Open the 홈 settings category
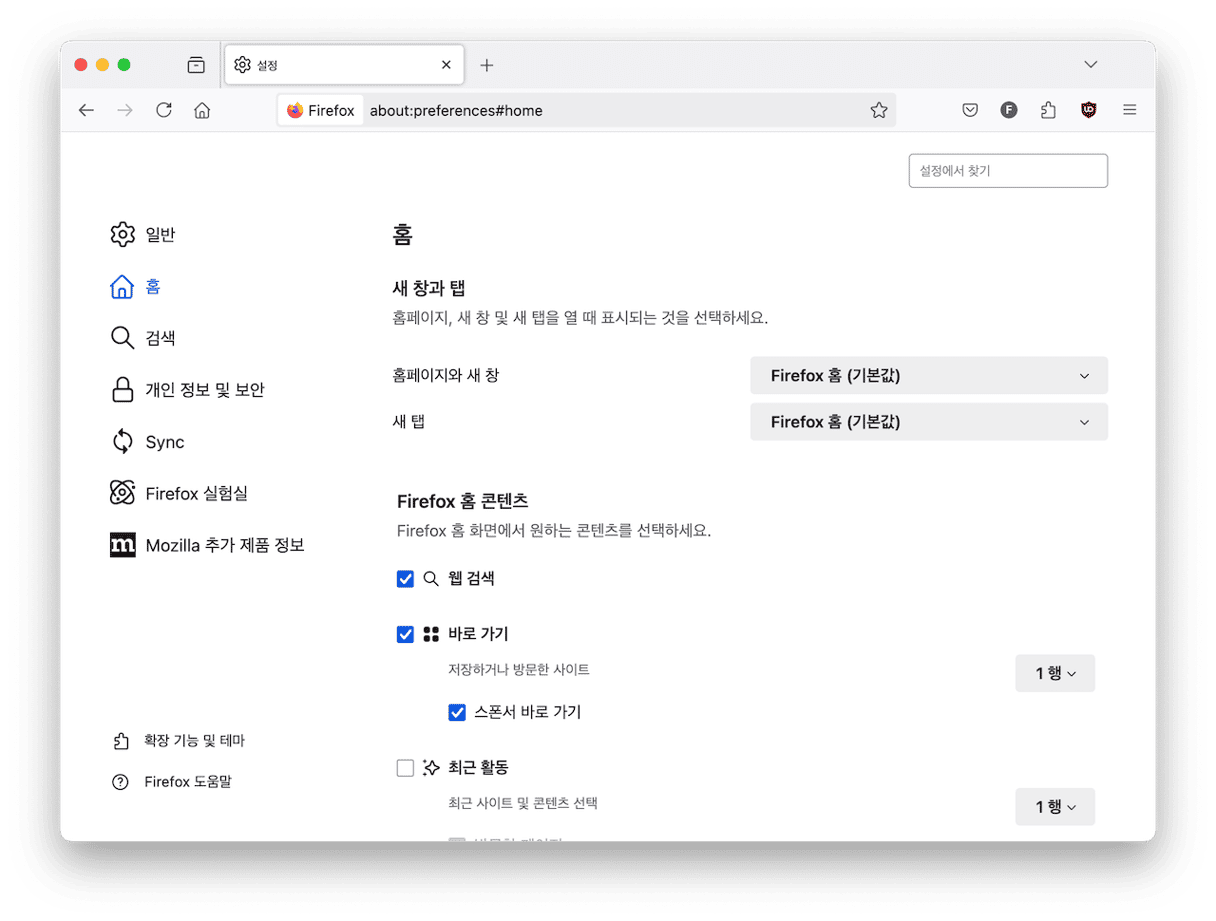1216x921 pixels. pyautogui.click(x=135, y=287)
